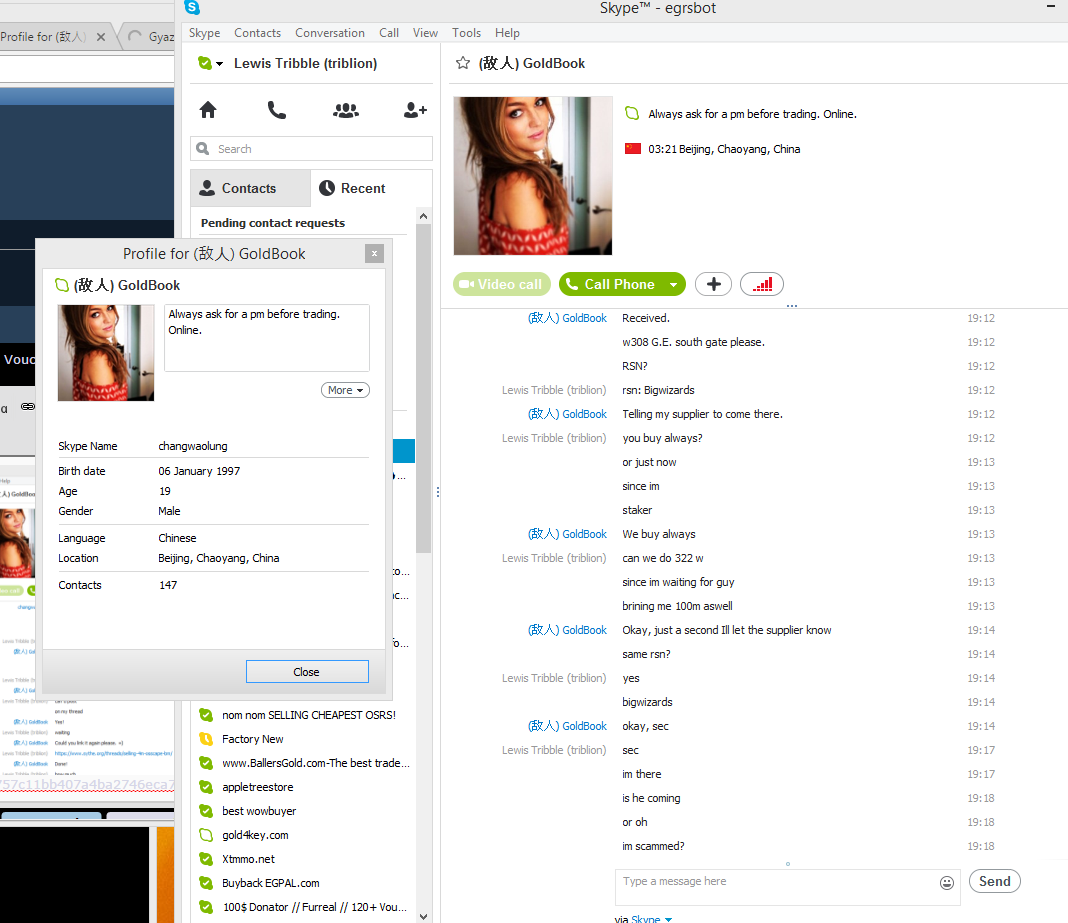Click status icon beside Buyback EGPAL.com contact
This screenshot has height=923, width=1068.
pos(206,883)
